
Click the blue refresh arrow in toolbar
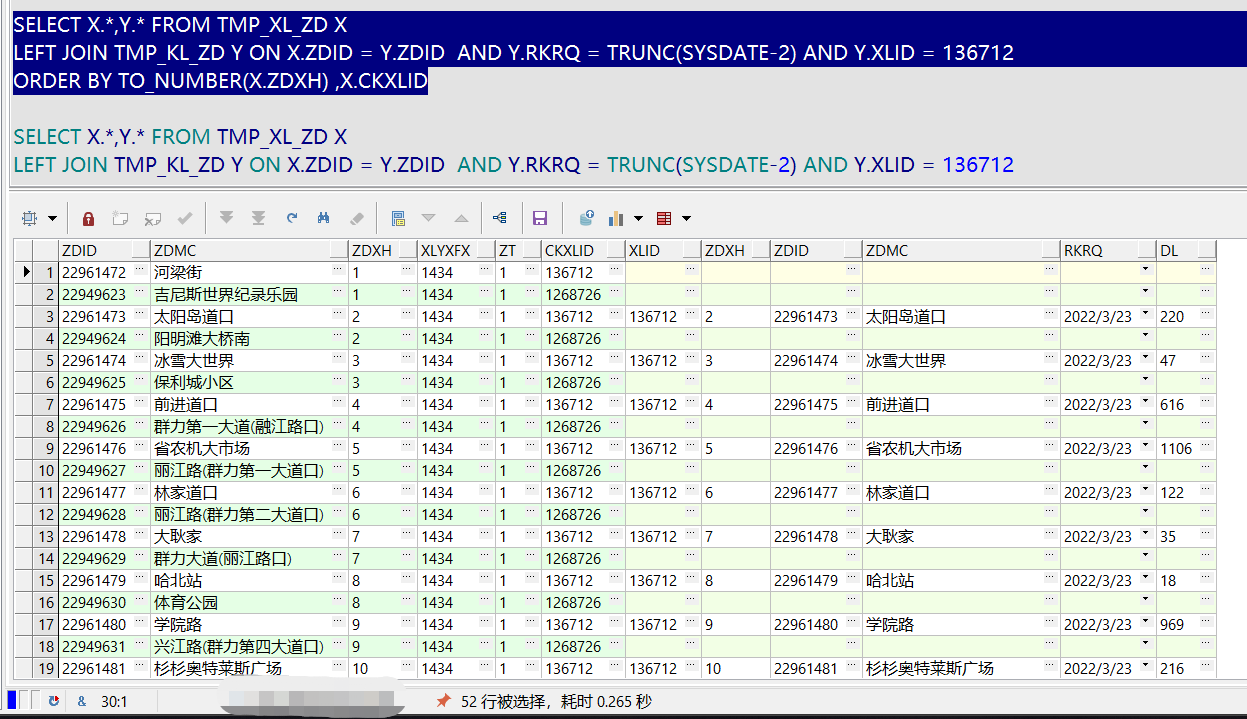coord(291,218)
